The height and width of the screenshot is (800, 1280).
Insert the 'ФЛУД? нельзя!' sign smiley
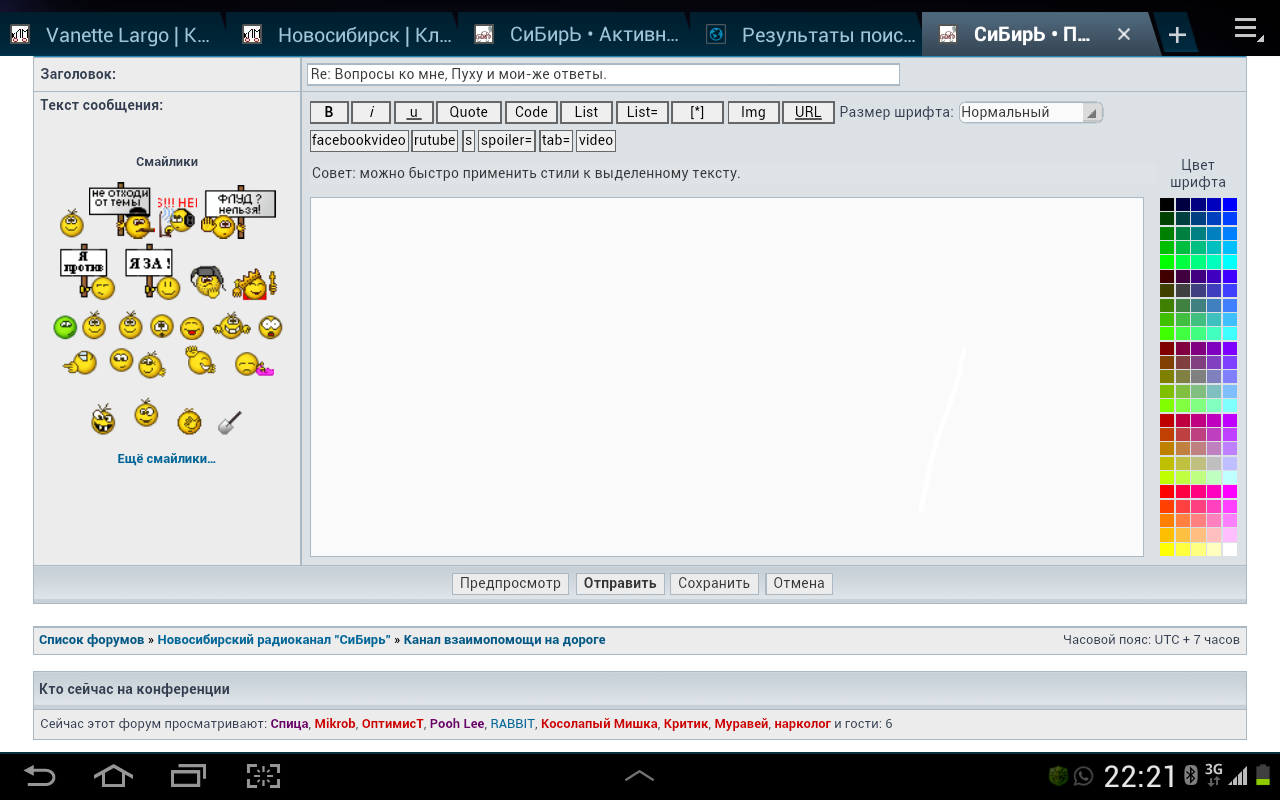click(x=238, y=212)
